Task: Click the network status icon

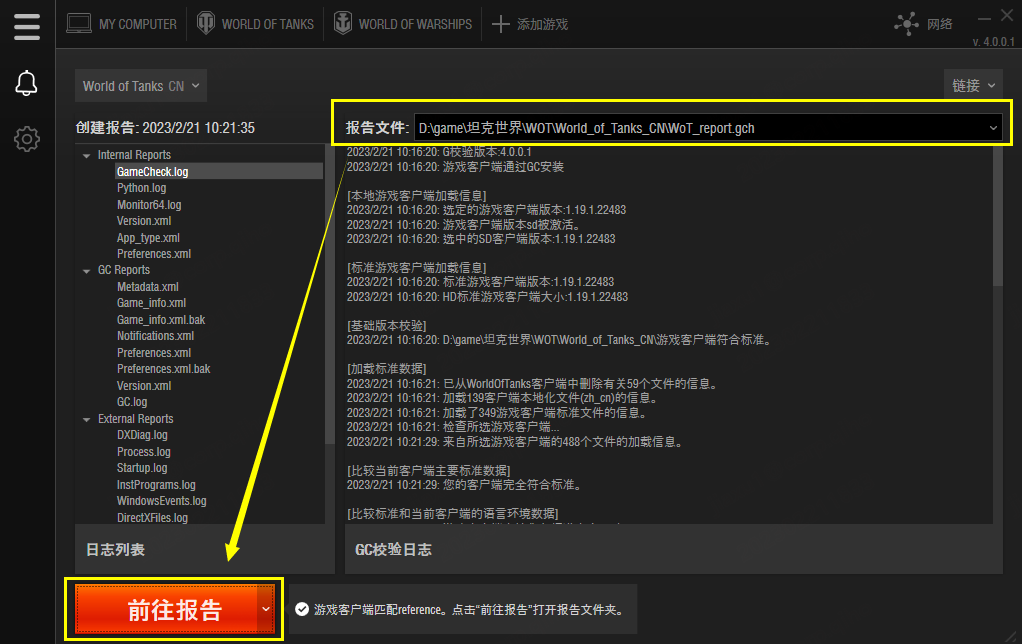Action: tap(907, 24)
